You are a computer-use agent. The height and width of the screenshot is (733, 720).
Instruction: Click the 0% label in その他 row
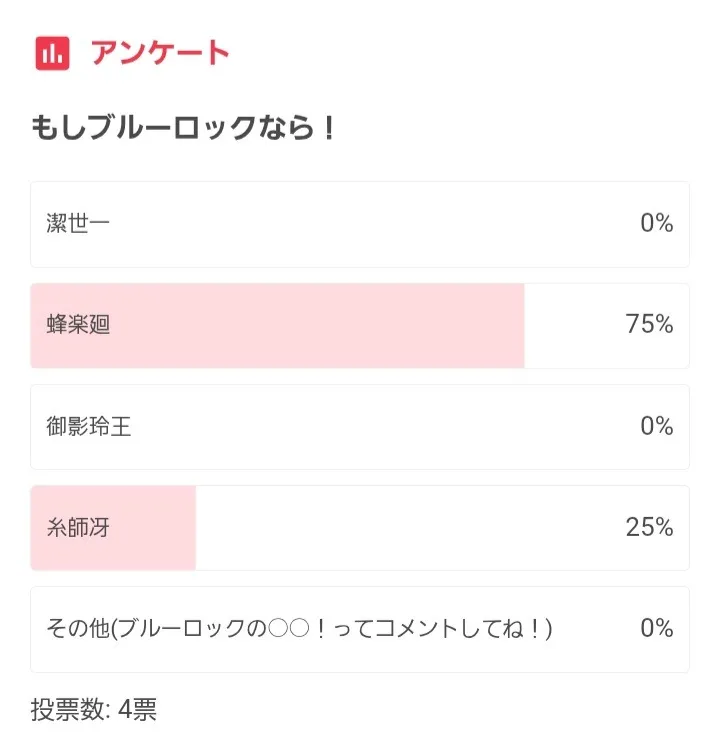(656, 629)
